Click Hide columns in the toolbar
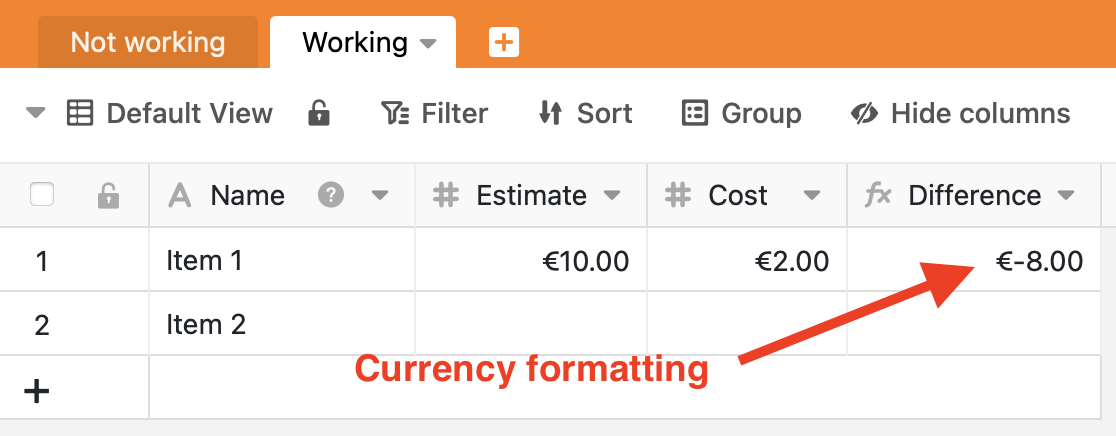 [x=960, y=114]
